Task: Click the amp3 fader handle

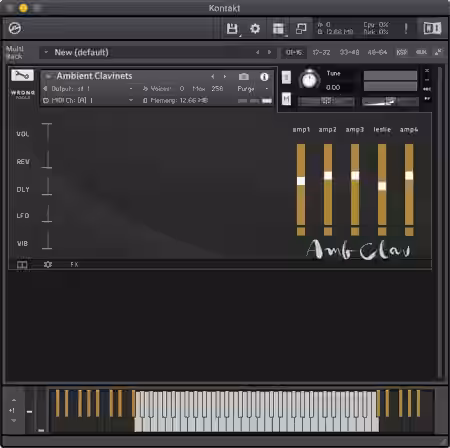Action: pyautogui.click(x=355, y=175)
